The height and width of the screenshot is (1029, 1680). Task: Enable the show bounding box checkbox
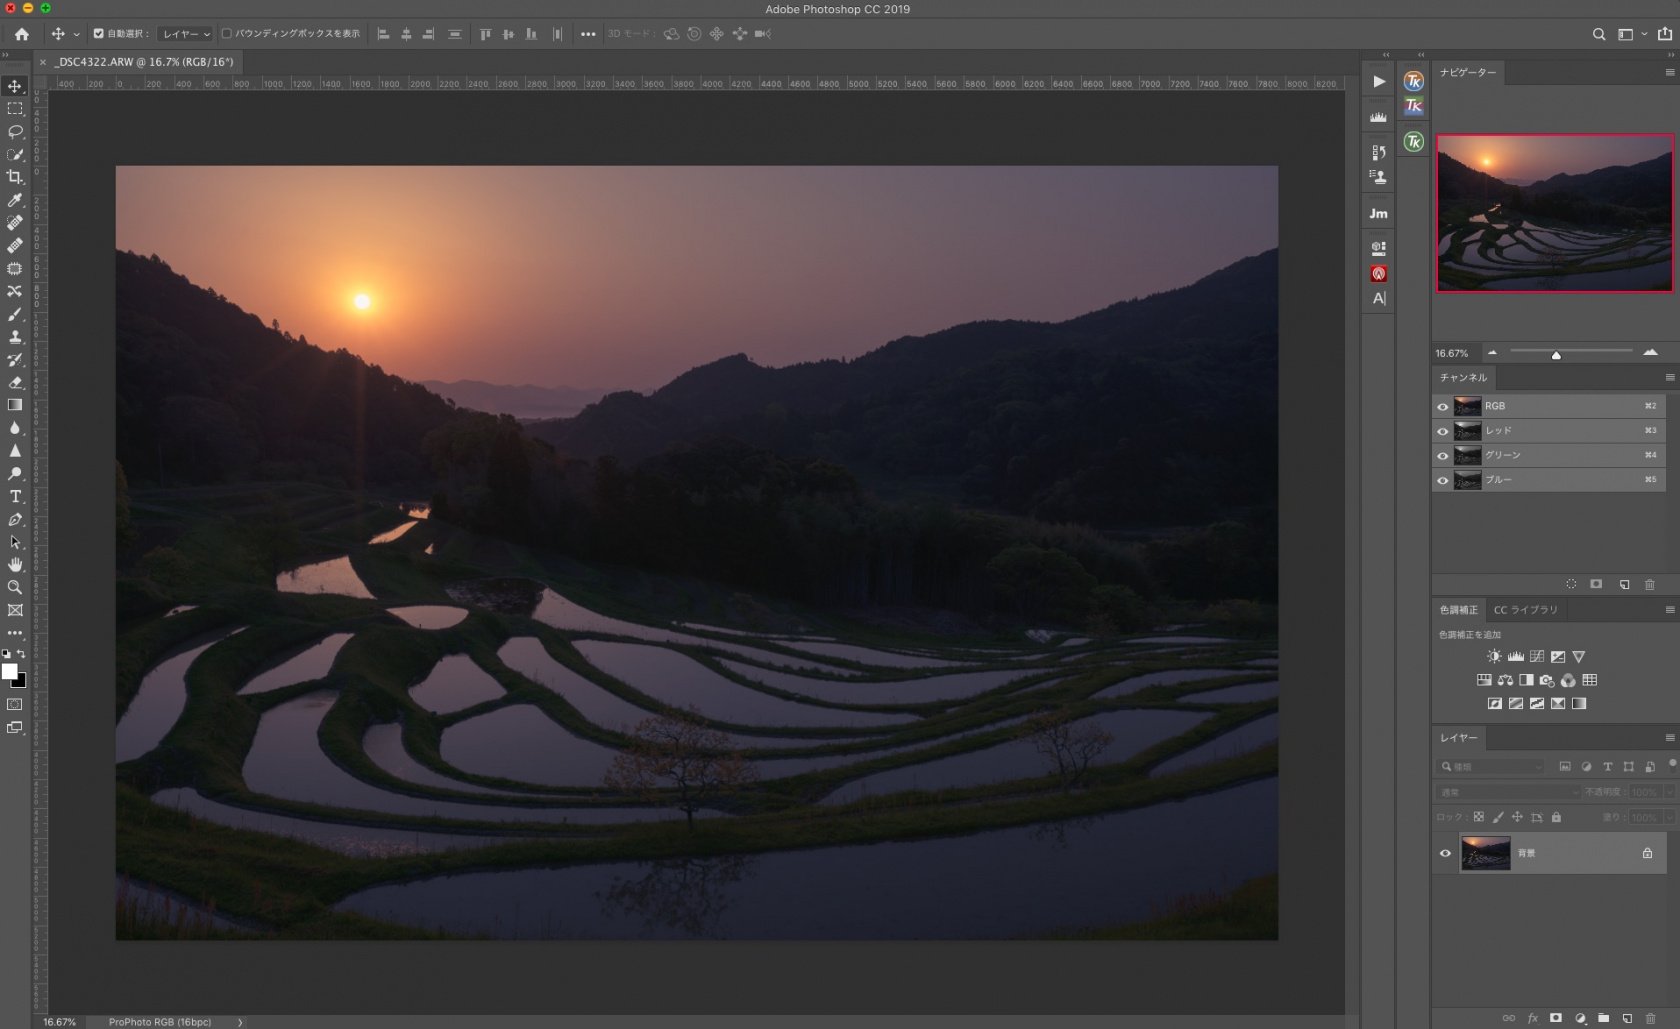click(226, 34)
